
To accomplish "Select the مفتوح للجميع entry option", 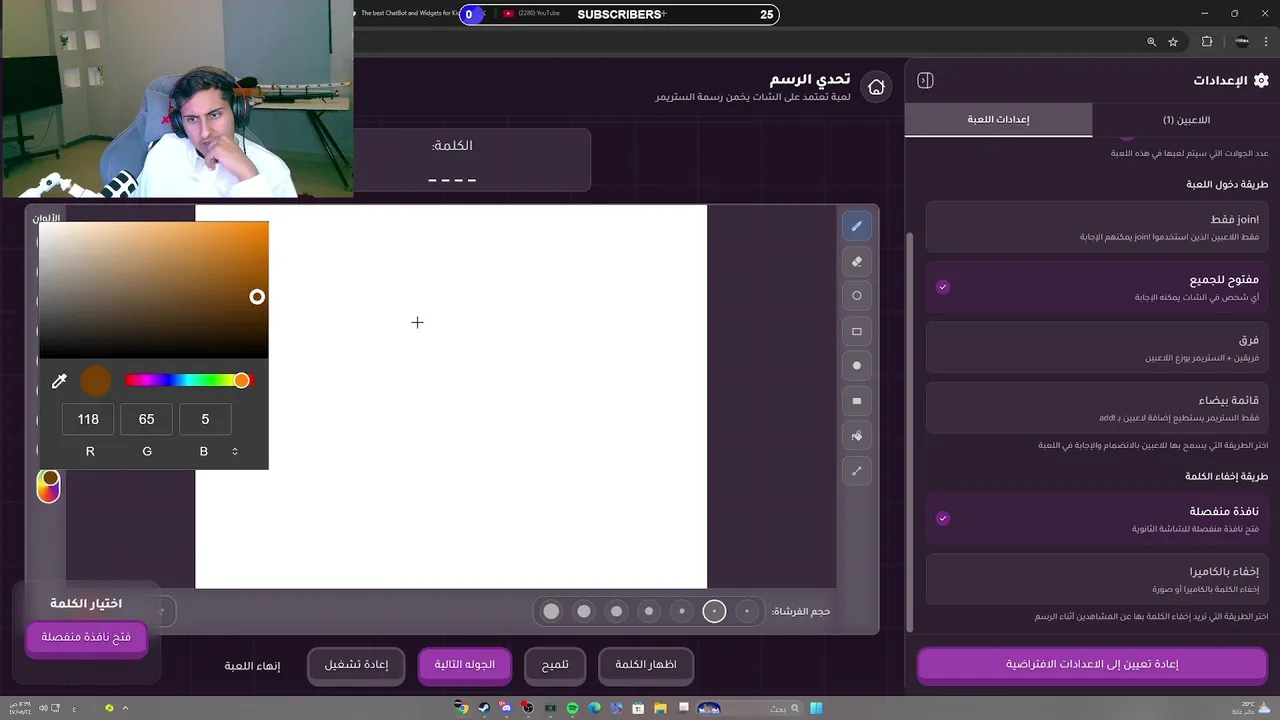I will click(x=1097, y=287).
